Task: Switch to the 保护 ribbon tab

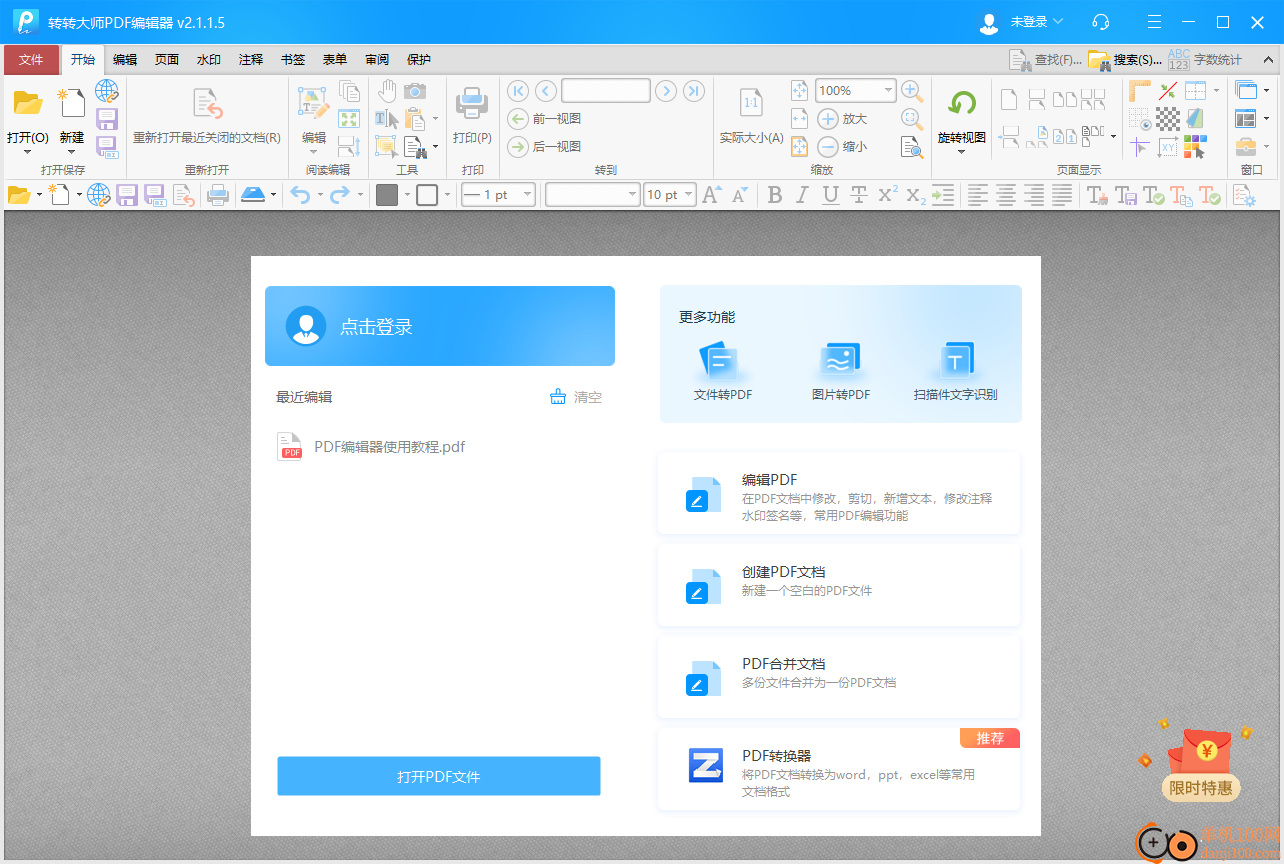Action: tap(419, 59)
